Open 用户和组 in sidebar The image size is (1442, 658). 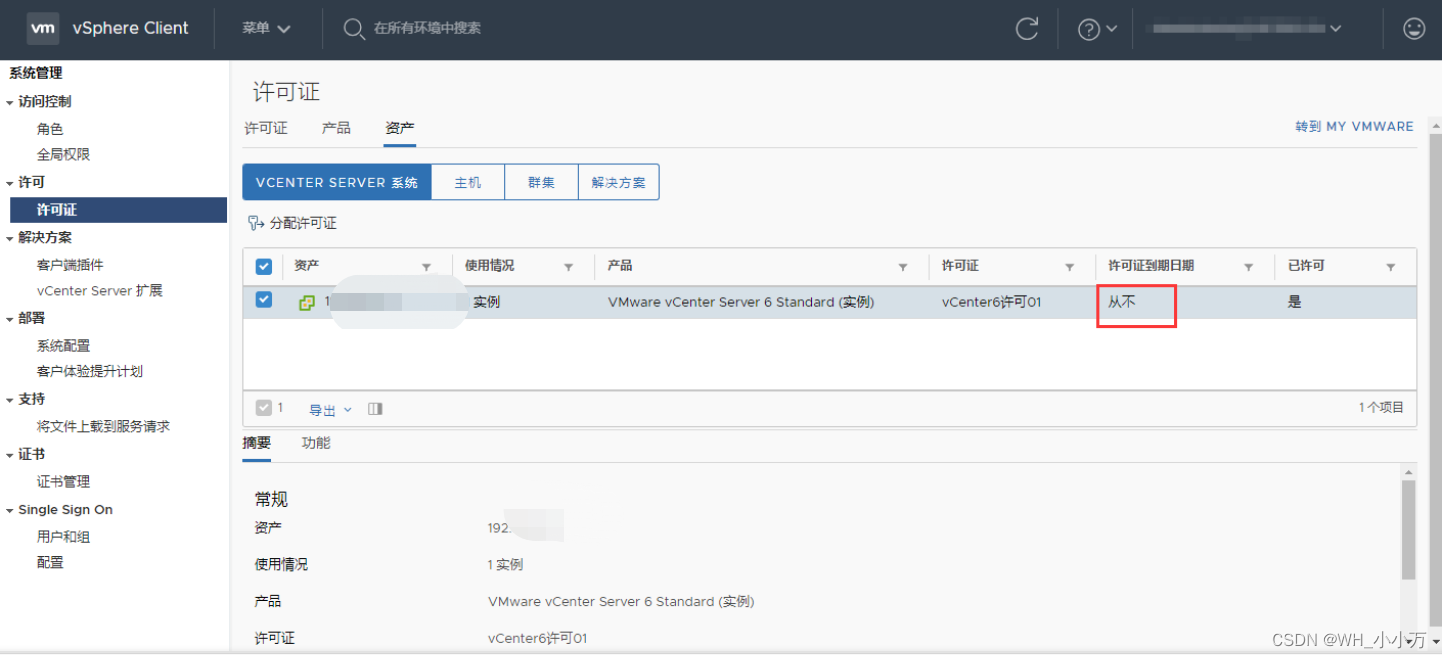pos(63,537)
